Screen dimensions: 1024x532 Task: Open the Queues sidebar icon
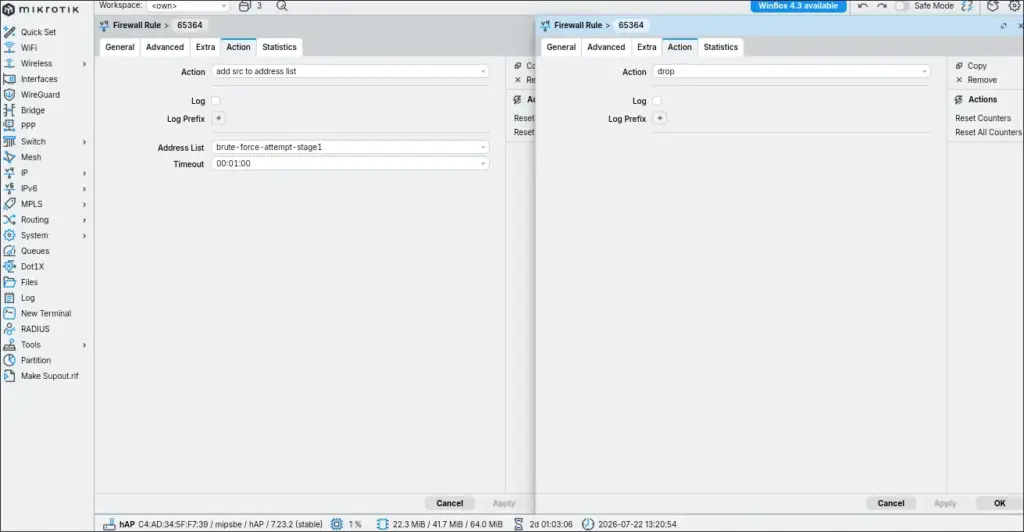point(10,251)
